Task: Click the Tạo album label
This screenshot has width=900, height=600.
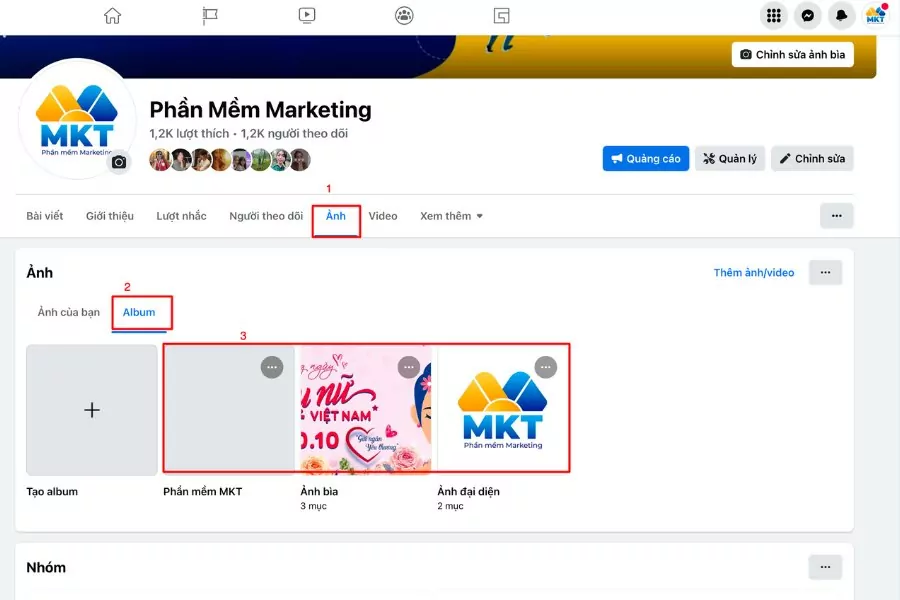Action: (52, 491)
